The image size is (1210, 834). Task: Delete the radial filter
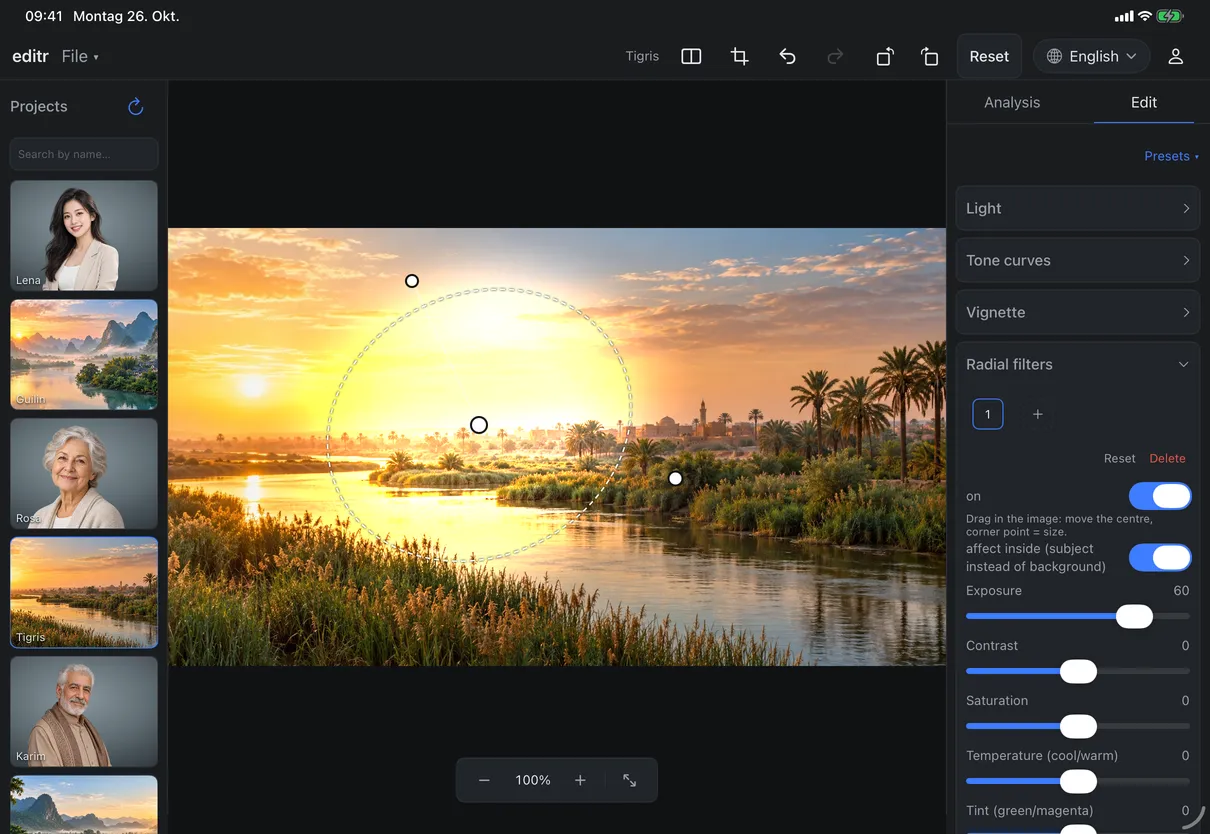(1167, 458)
